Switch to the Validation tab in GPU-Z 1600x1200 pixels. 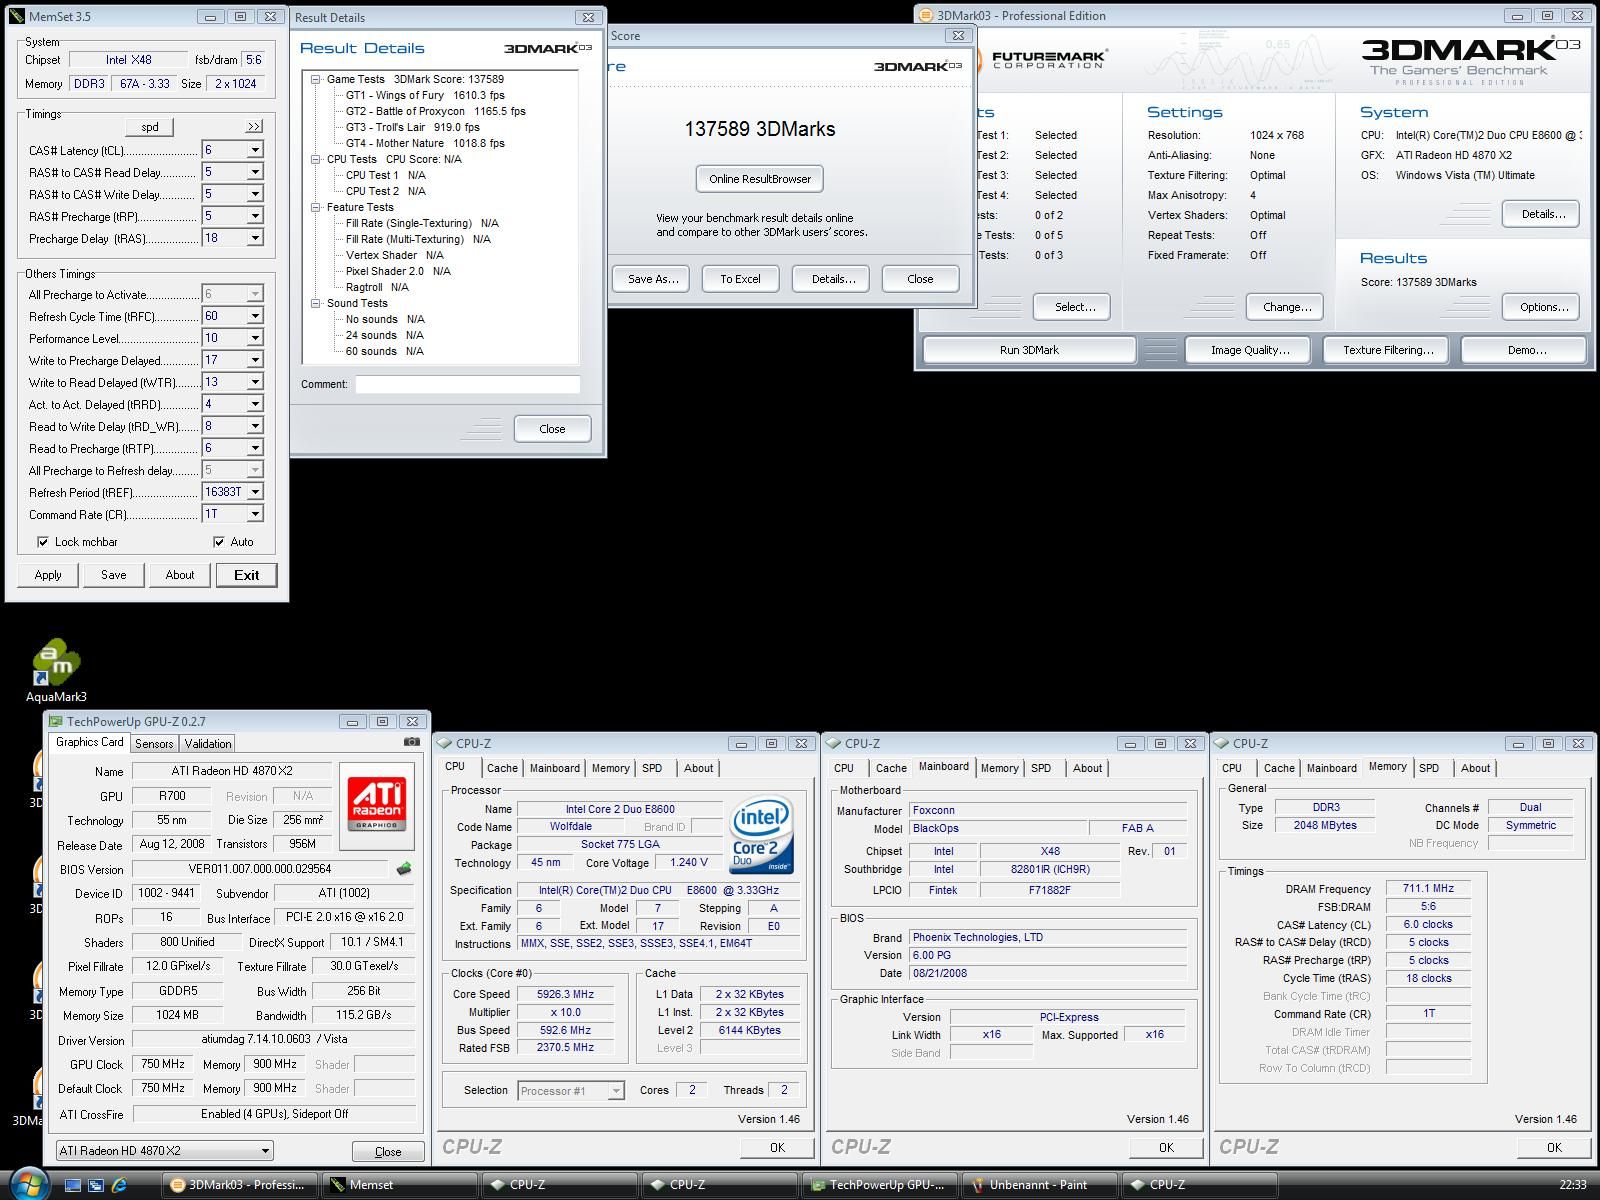click(x=208, y=744)
